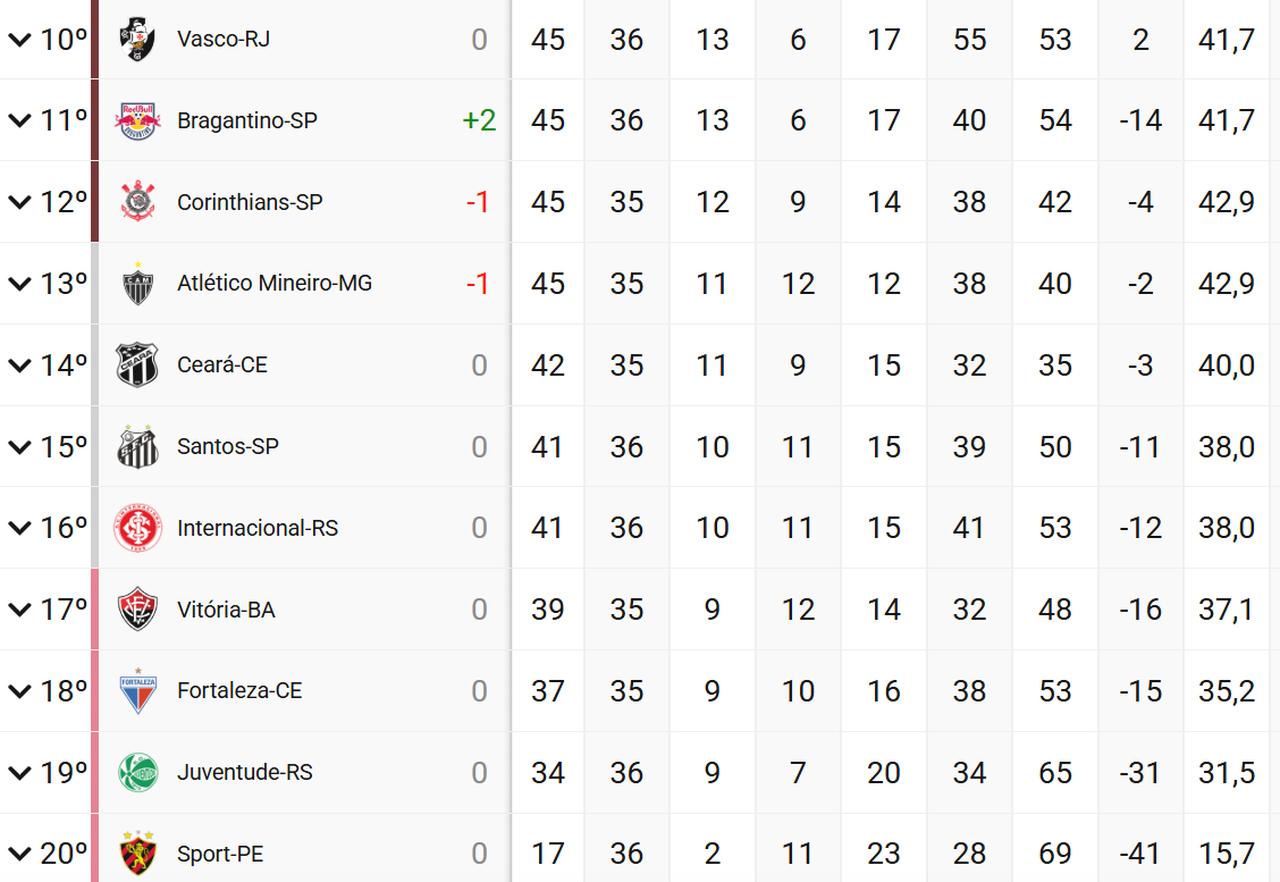Click the Red Bull Bragantino crest

tap(137, 121)
